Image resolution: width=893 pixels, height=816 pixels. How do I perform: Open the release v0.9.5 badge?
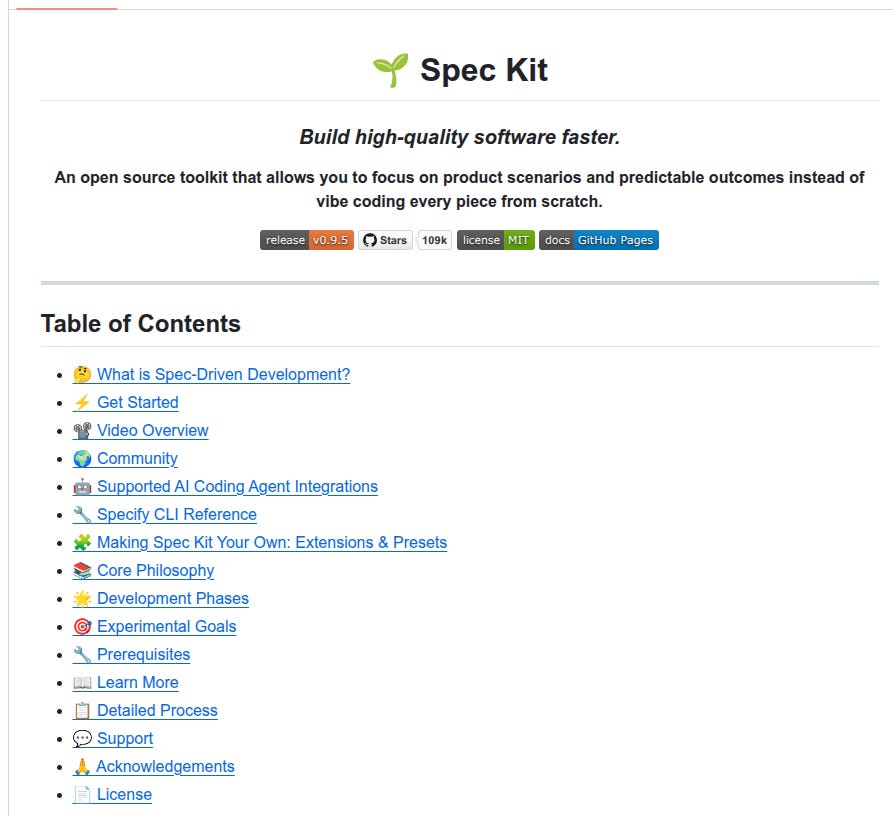point(307,240)
